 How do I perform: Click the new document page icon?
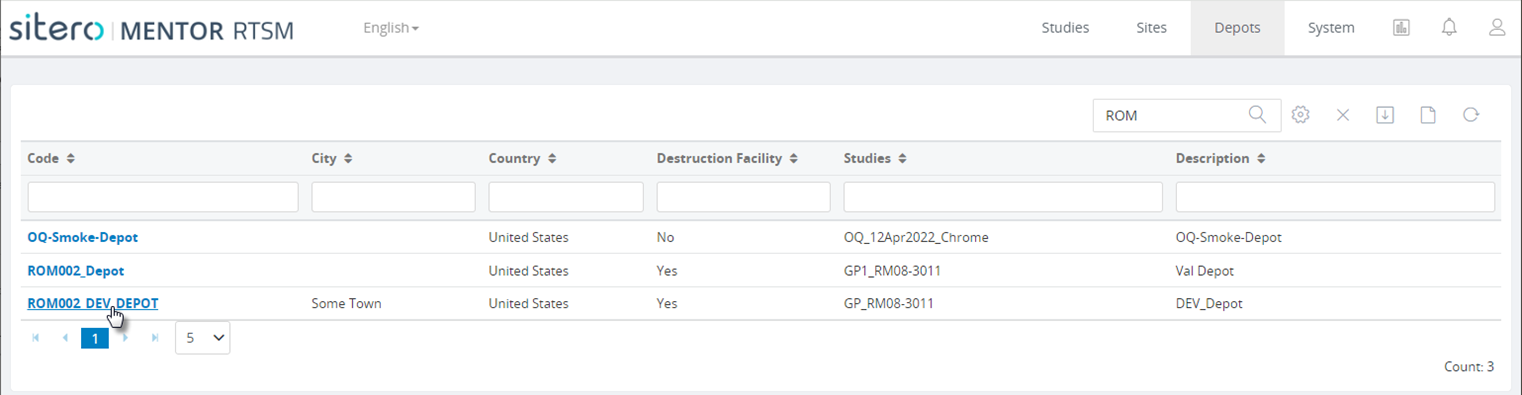(x=1428, y=115)
